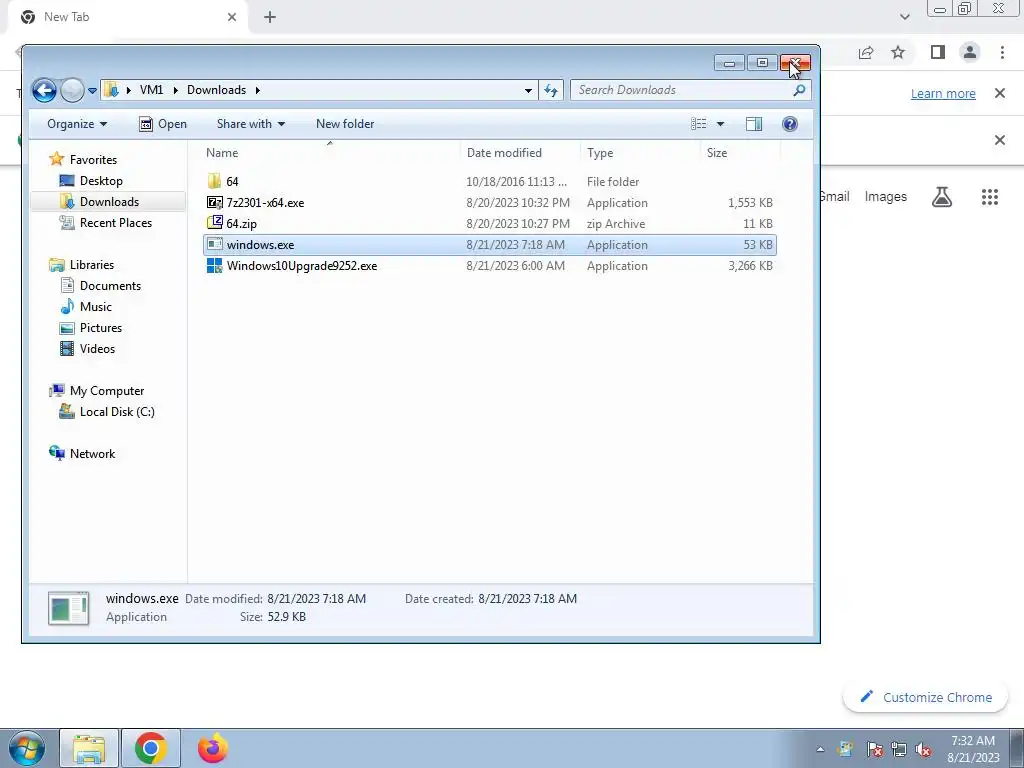Open the Music library
Viewport: 1024px width, 768px height.
coord(95,306)
